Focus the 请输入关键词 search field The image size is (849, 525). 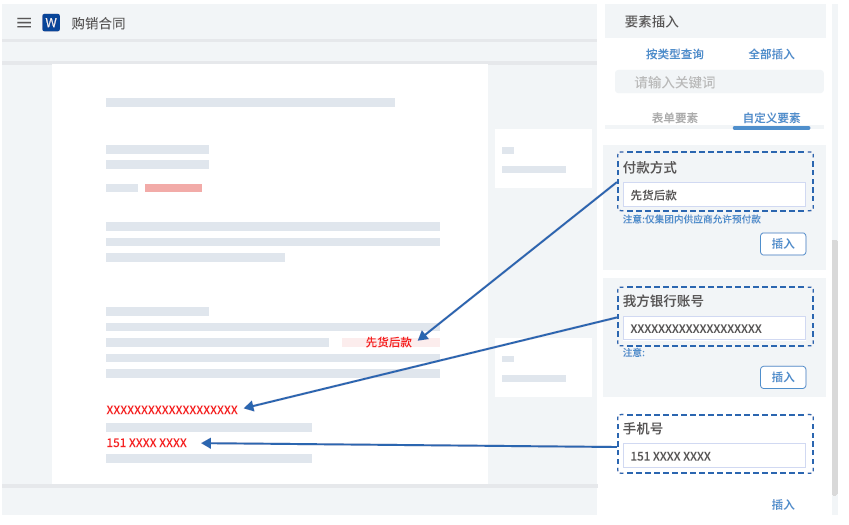click(x=718, y=82)
